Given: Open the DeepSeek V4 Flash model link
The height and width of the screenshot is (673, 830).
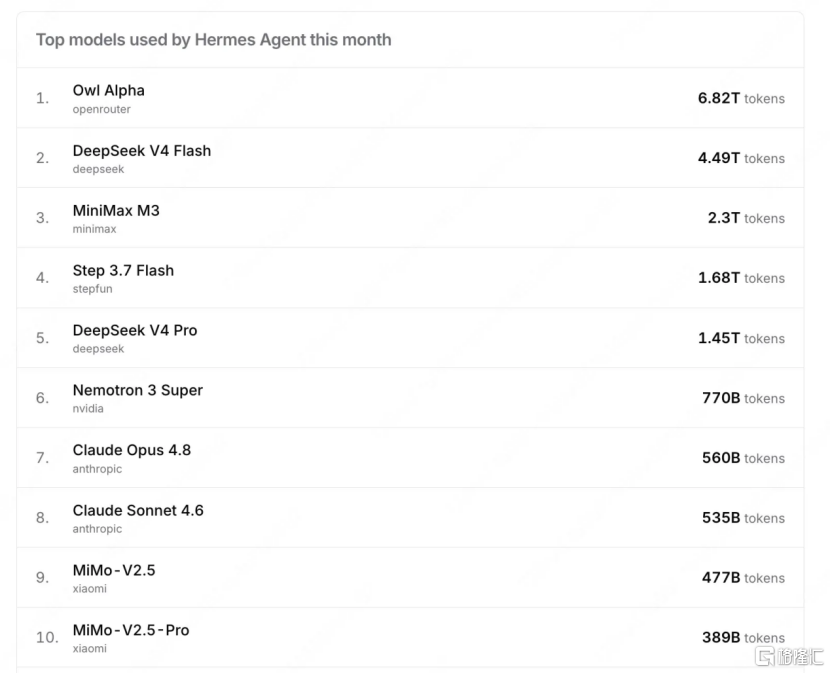Looking at the screenshot, I should (x=142, y=151).
